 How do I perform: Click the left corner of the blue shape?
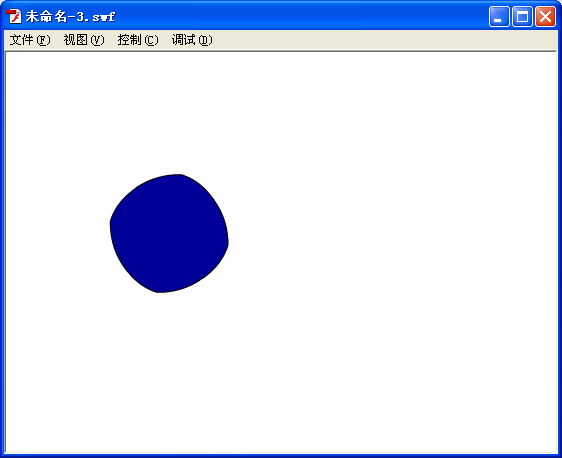pyautogui.click(x=111, y=222)
